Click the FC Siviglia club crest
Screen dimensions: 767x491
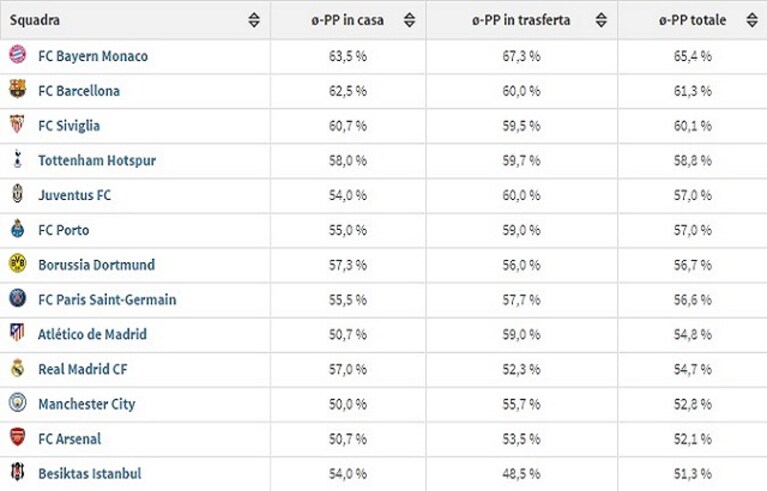tap(18, 124)
